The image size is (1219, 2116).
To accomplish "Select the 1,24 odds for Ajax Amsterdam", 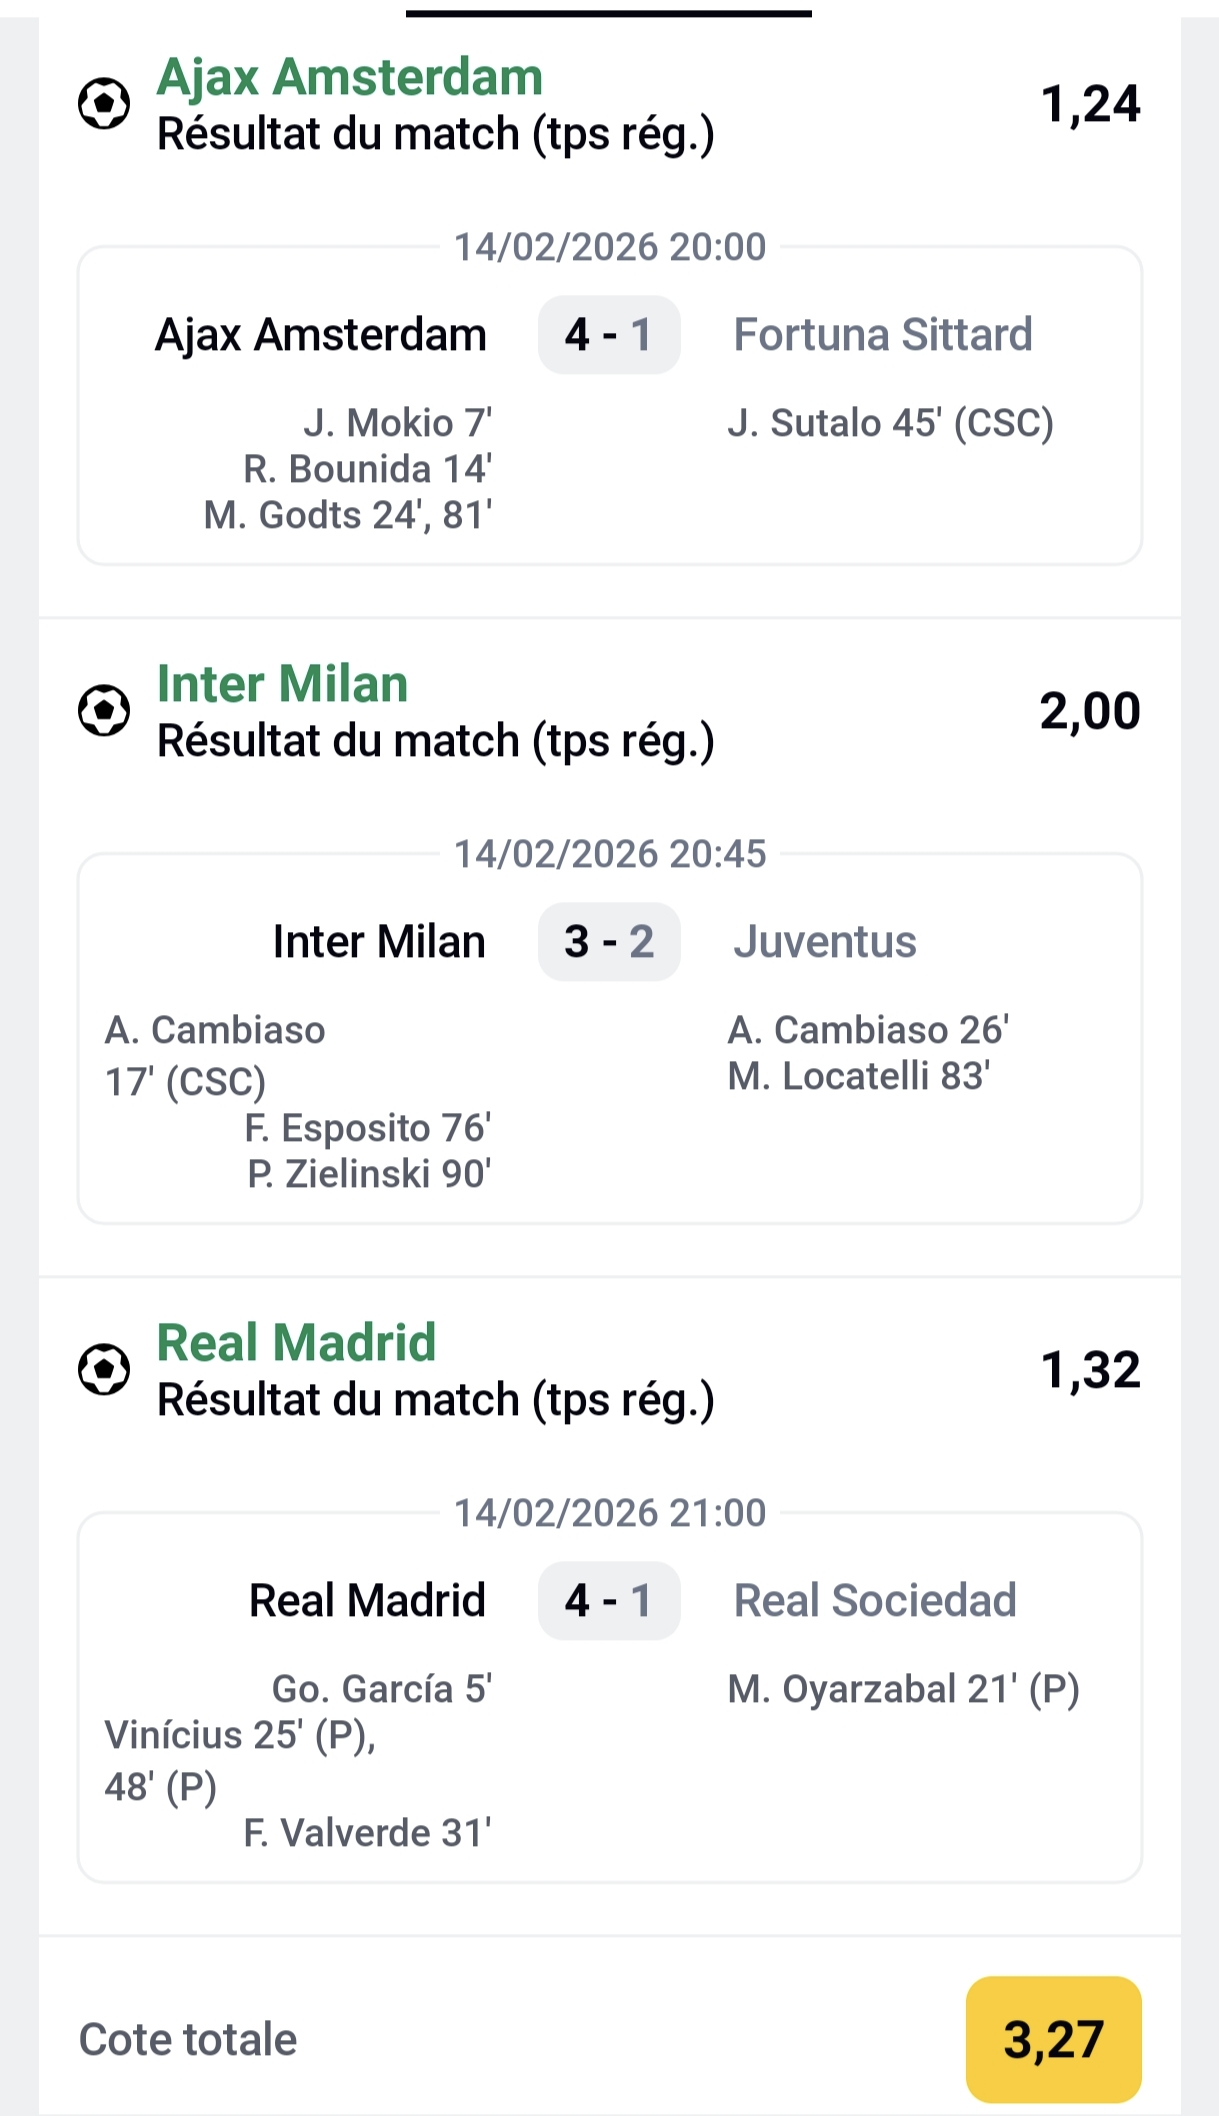I will pyautogui.click(x=1091, y=102).
